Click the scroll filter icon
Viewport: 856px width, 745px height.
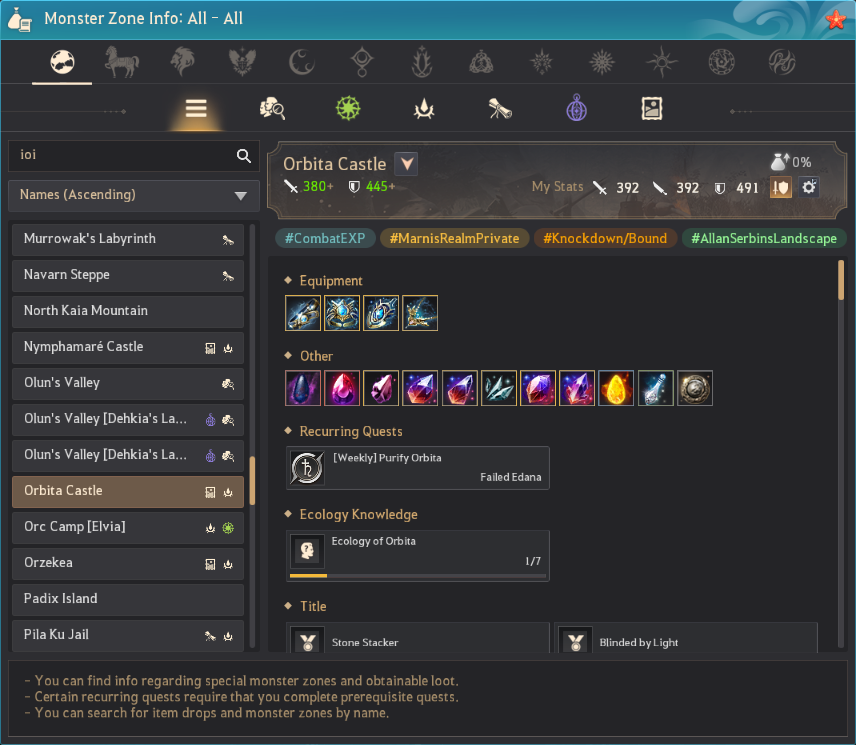500,109
